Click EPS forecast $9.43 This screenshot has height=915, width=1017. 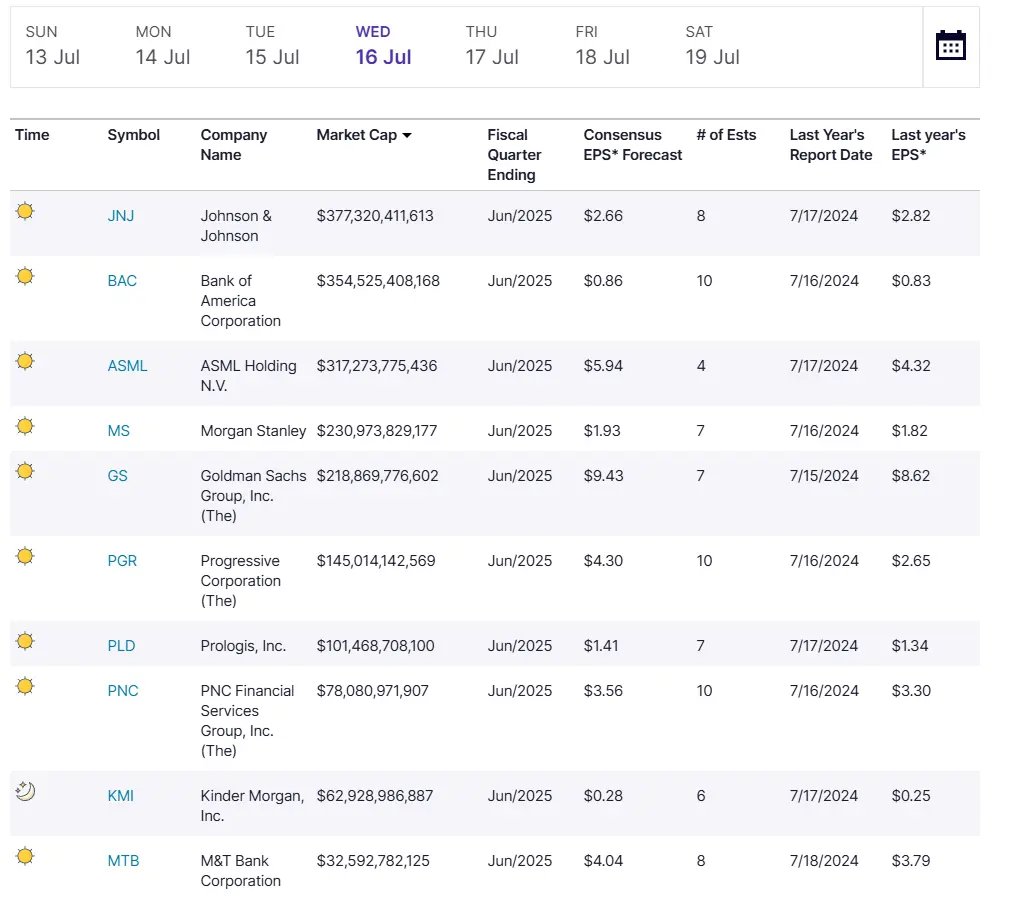[603, 475]
